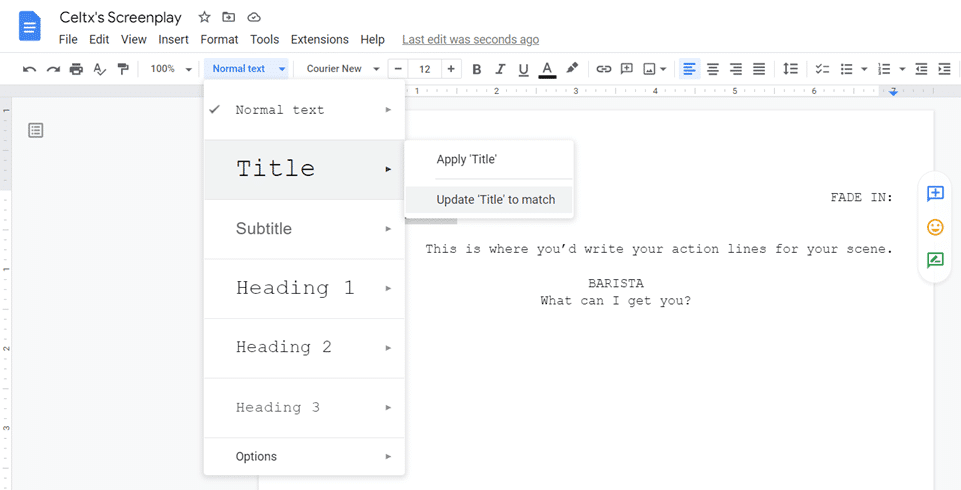
Task: Click the Move to folder icon
Action: click(229, 17)
